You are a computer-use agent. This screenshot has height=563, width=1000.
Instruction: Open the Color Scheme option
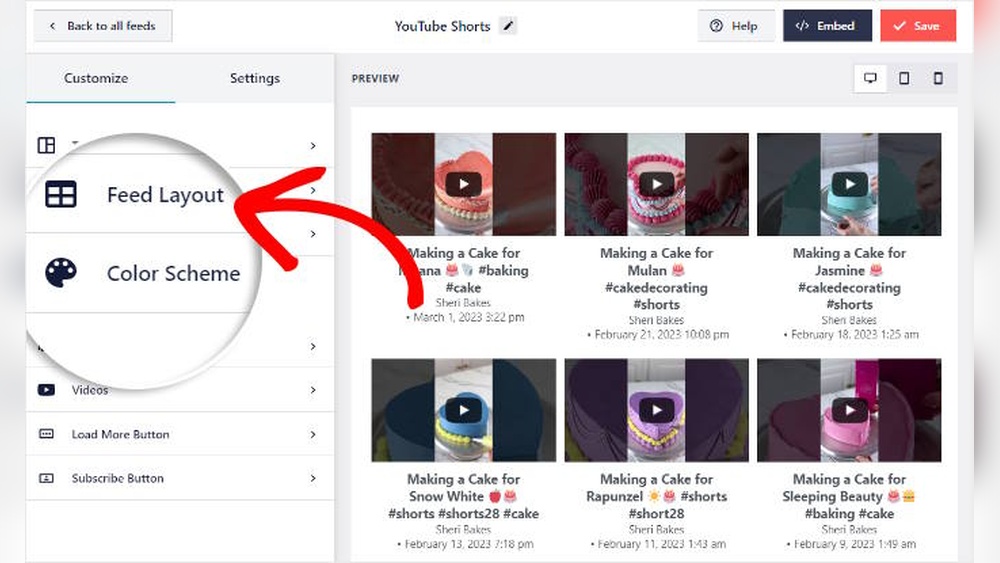(x=173, y=273)
